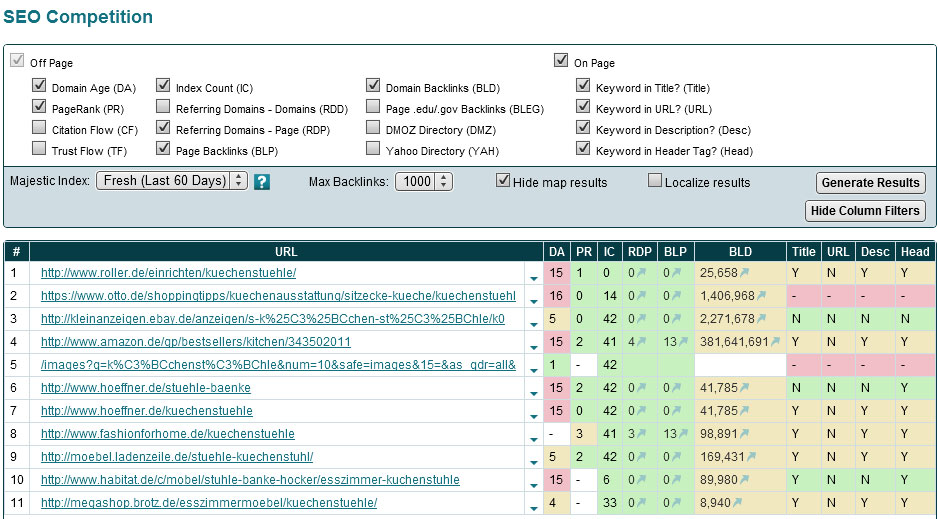The image size is (938, 519).
Task: Open the habitat.de esszimmer-kuchenstuhle link
Action: pos(250,480)
